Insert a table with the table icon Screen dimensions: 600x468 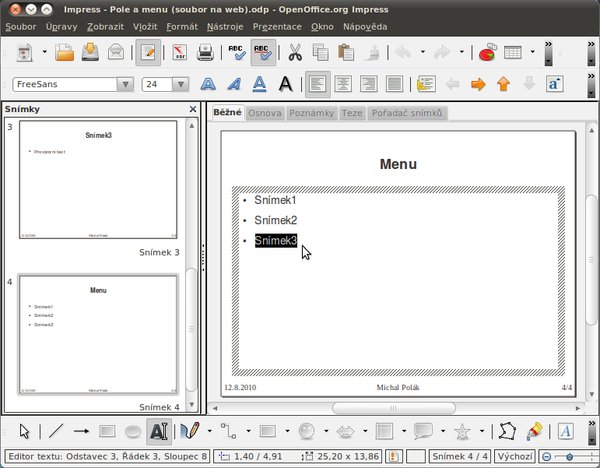(x=513, y=52)
